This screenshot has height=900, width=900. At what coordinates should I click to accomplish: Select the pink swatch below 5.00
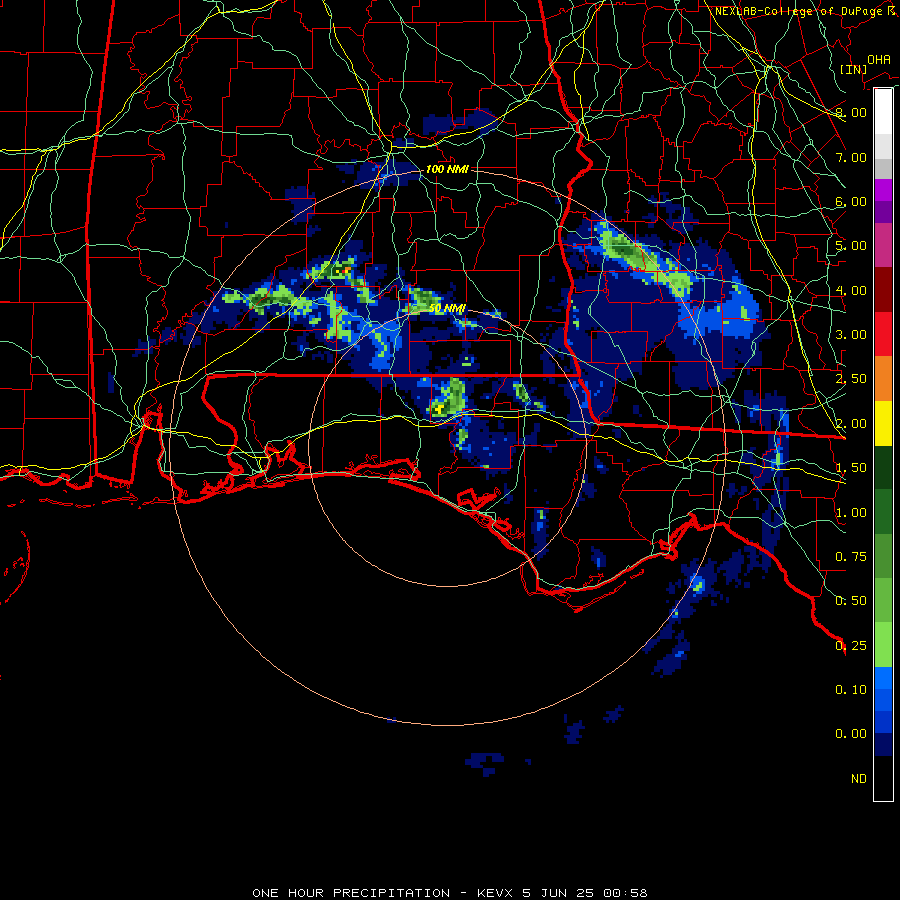(x=883, y=245)
